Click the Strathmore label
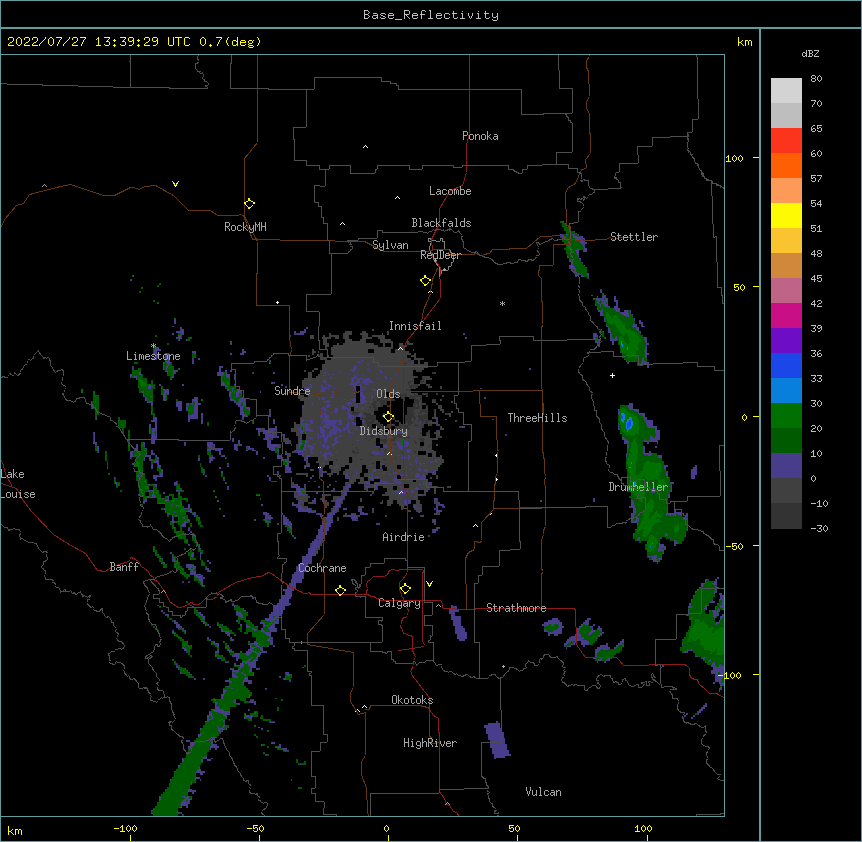 [x=516, y=608]
